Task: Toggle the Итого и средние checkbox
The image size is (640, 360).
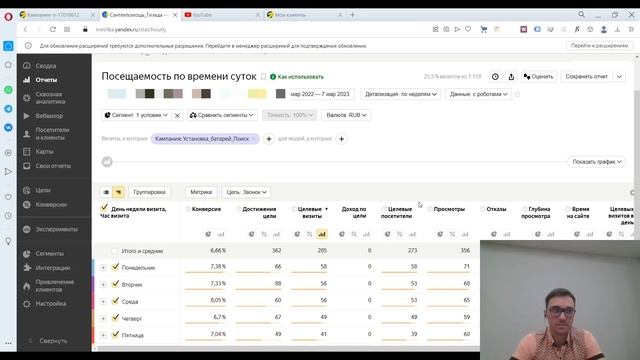Action: [115, 251]
